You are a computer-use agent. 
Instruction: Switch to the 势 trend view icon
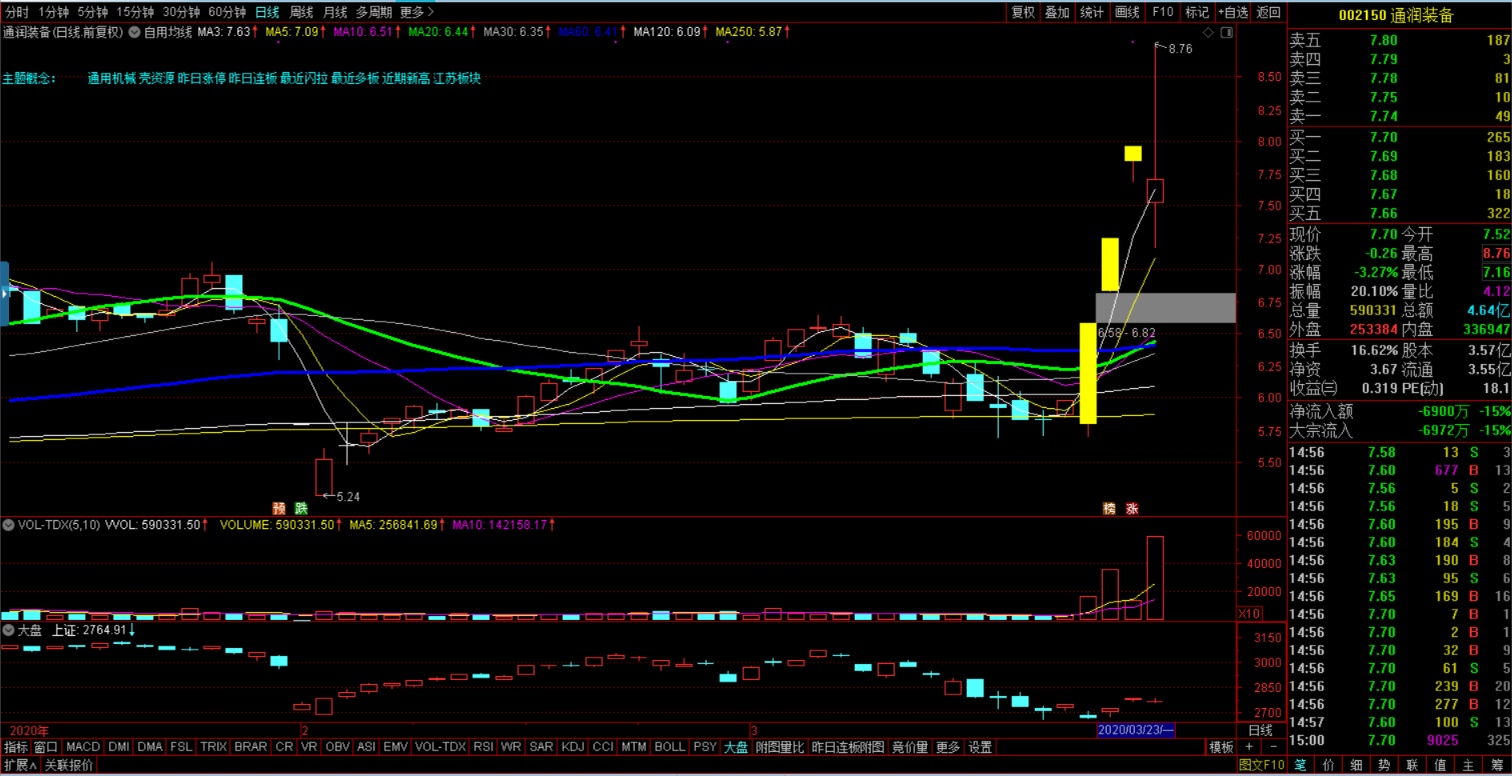[x=1381, y=765]
